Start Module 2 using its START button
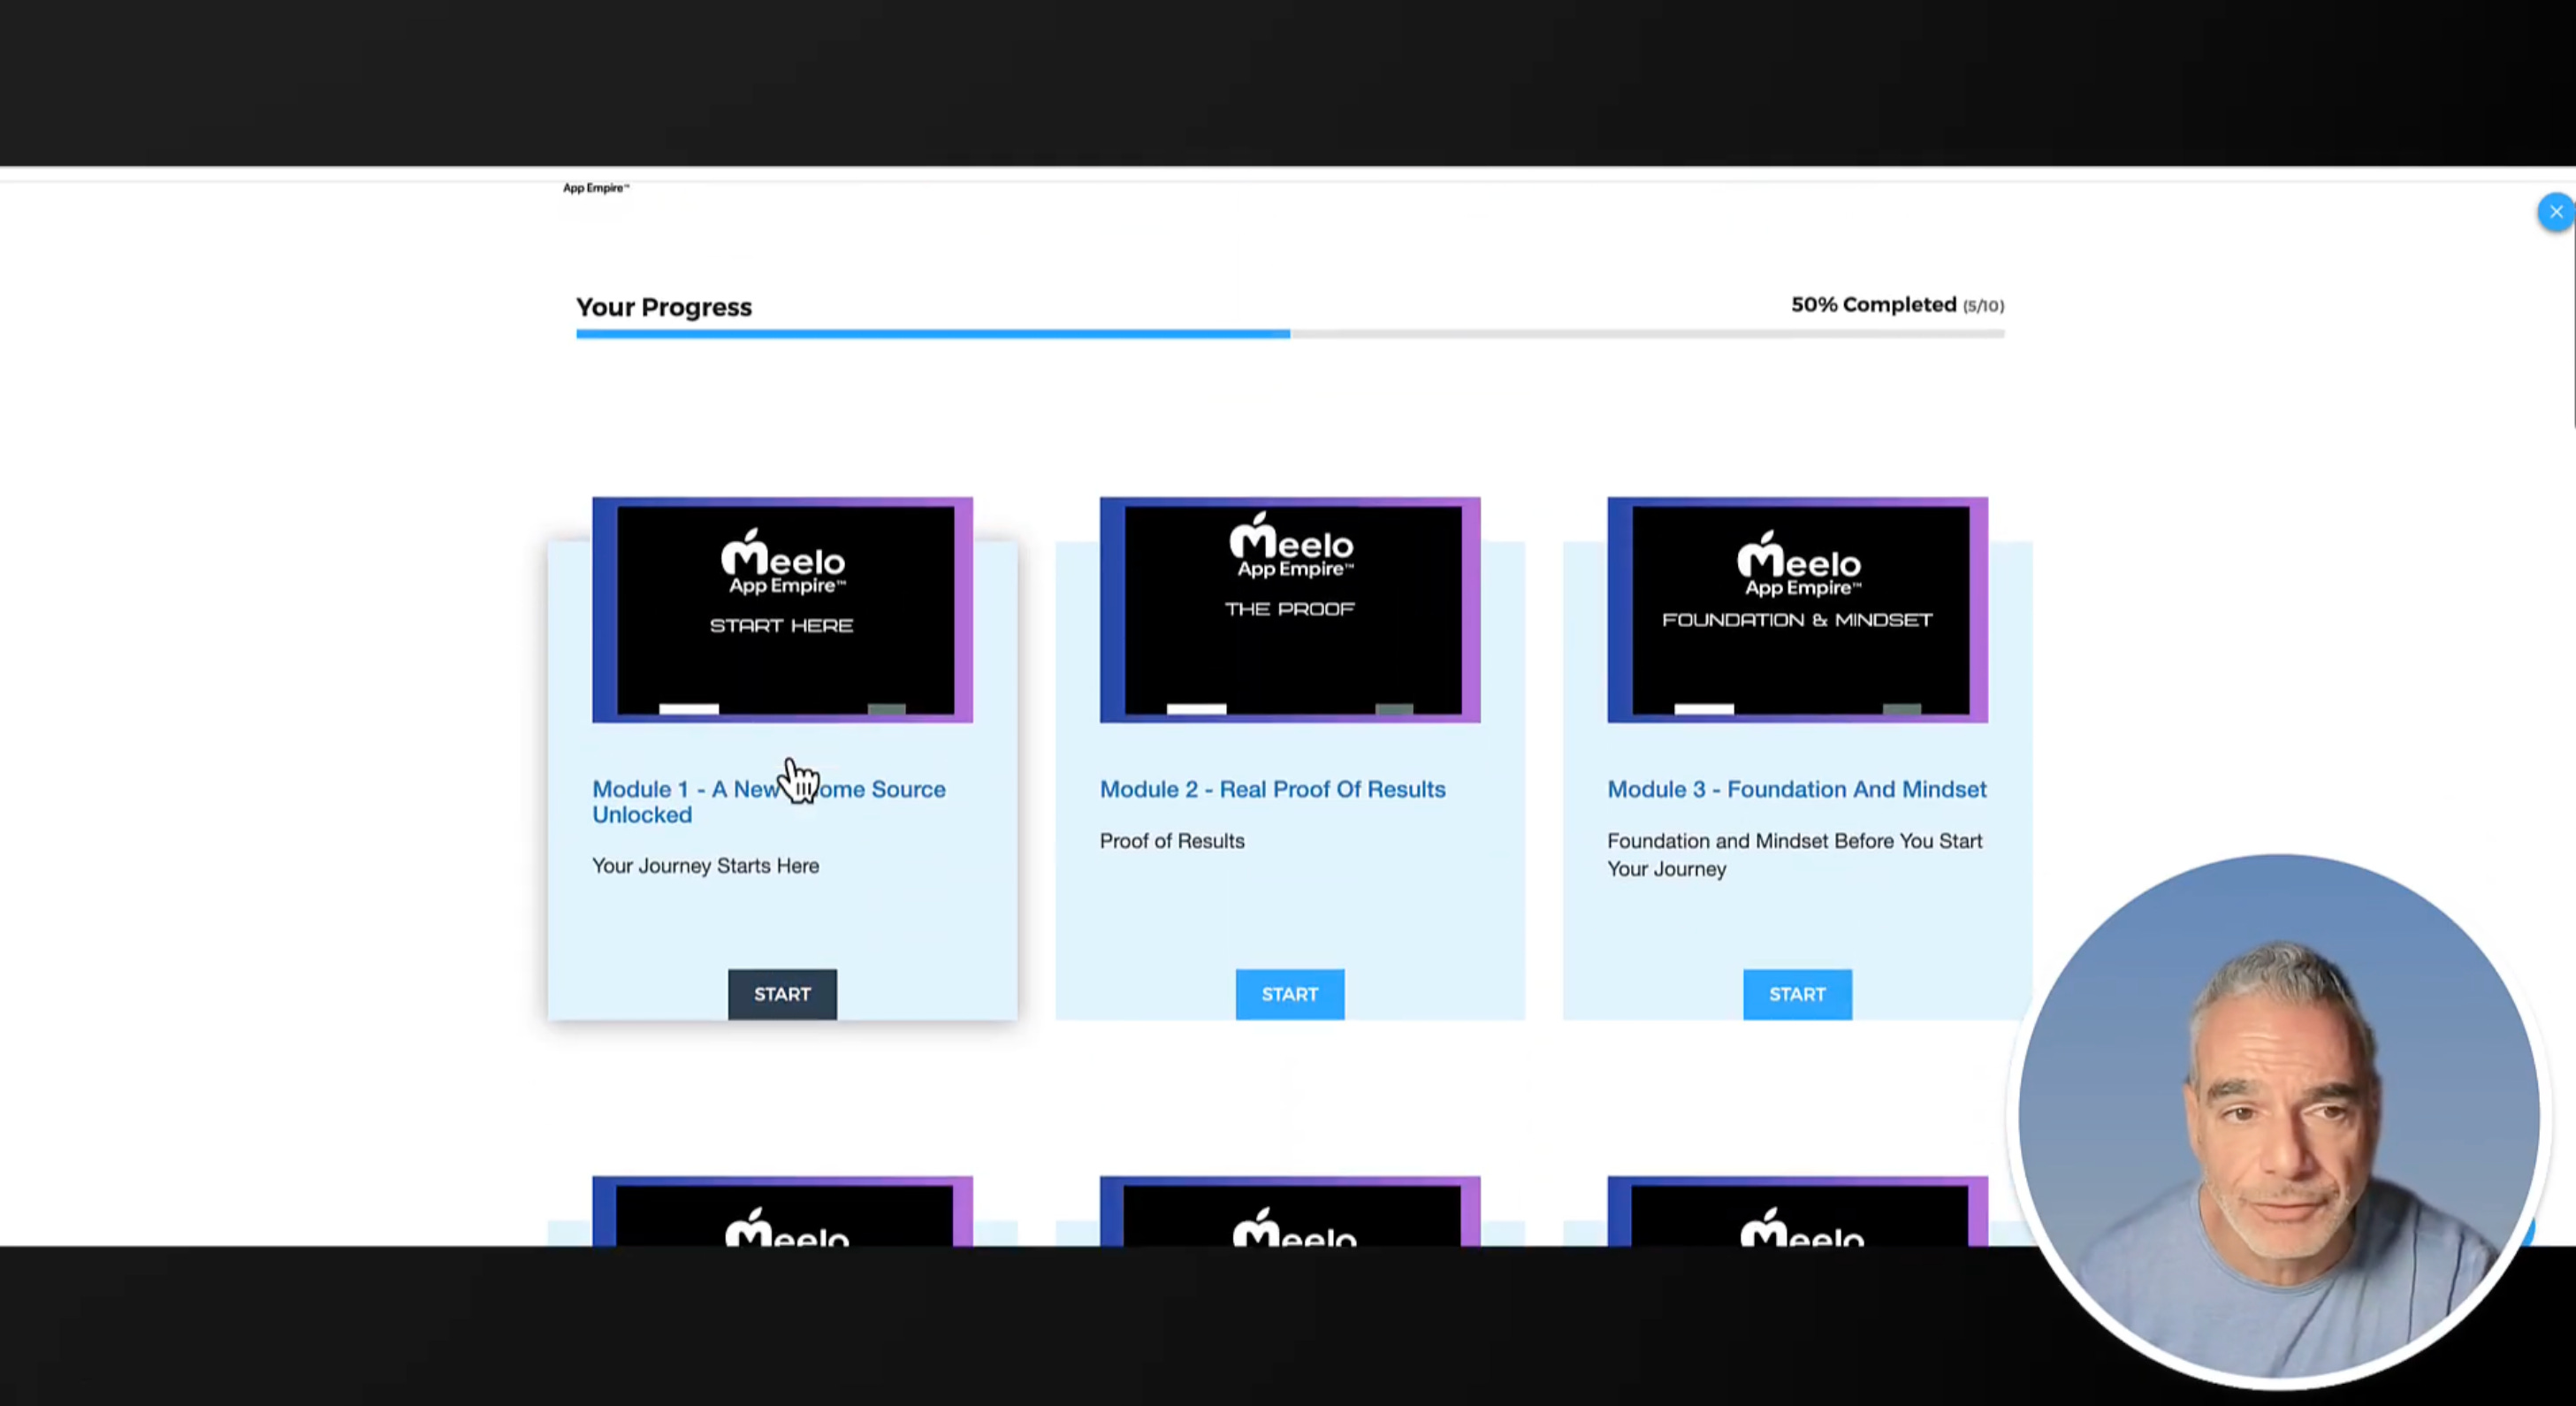 tap(1290, 994)
